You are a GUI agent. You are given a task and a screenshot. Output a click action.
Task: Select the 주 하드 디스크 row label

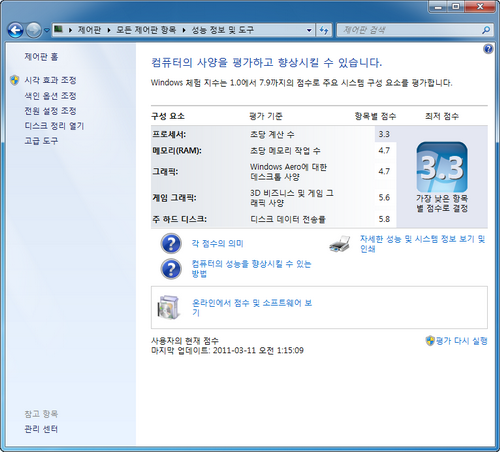tap(179, 219)
